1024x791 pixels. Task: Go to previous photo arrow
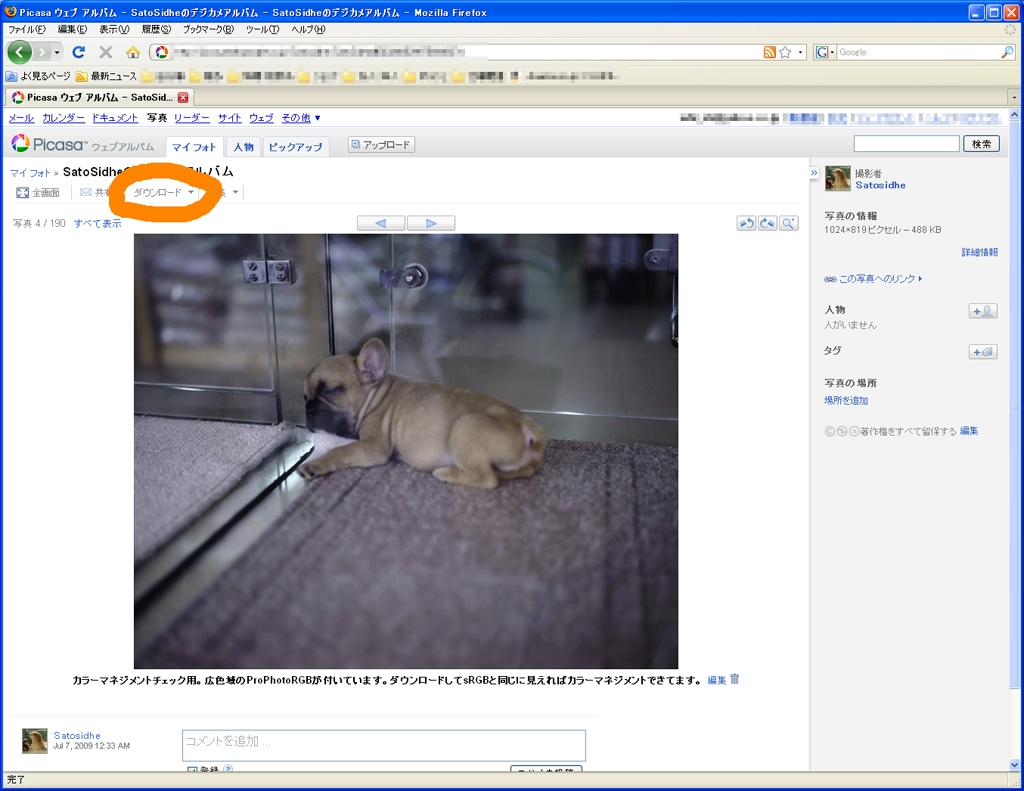[381, 223]
